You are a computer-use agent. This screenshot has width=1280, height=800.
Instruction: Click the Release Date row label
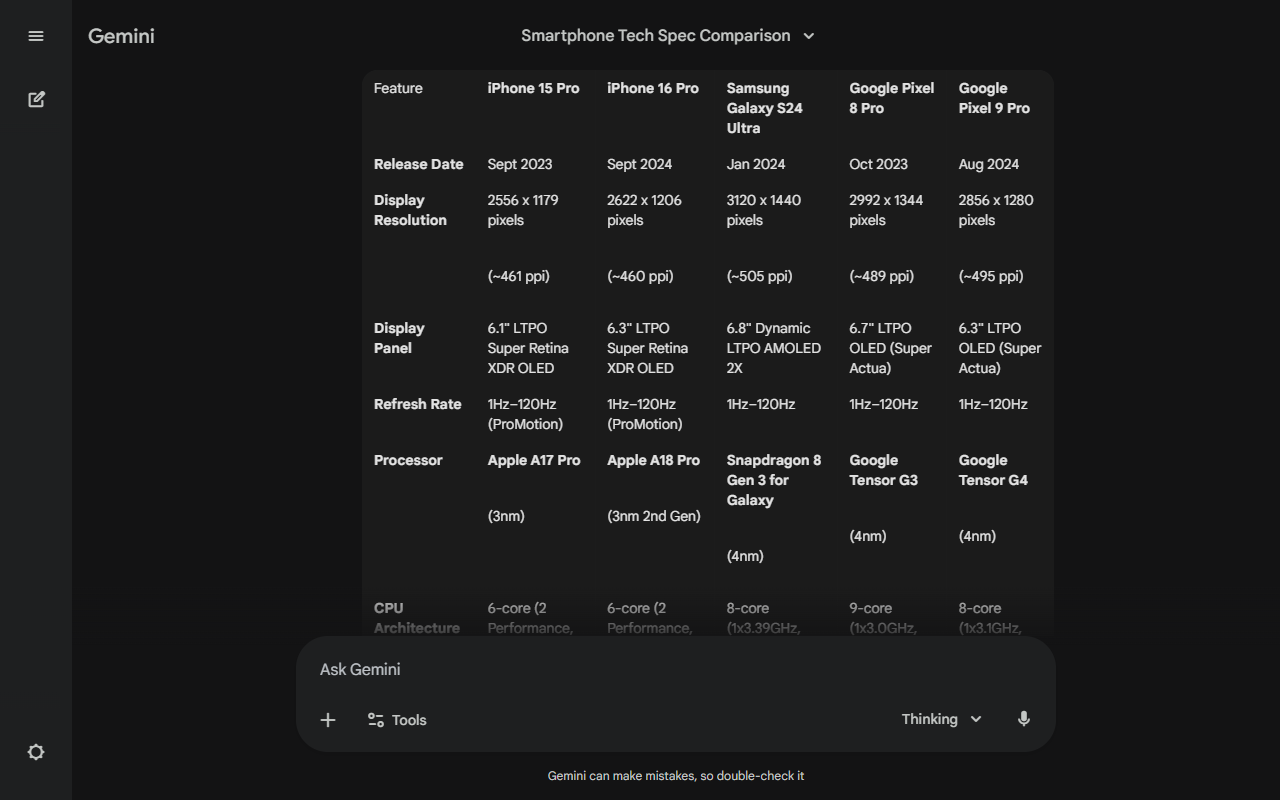419,164
